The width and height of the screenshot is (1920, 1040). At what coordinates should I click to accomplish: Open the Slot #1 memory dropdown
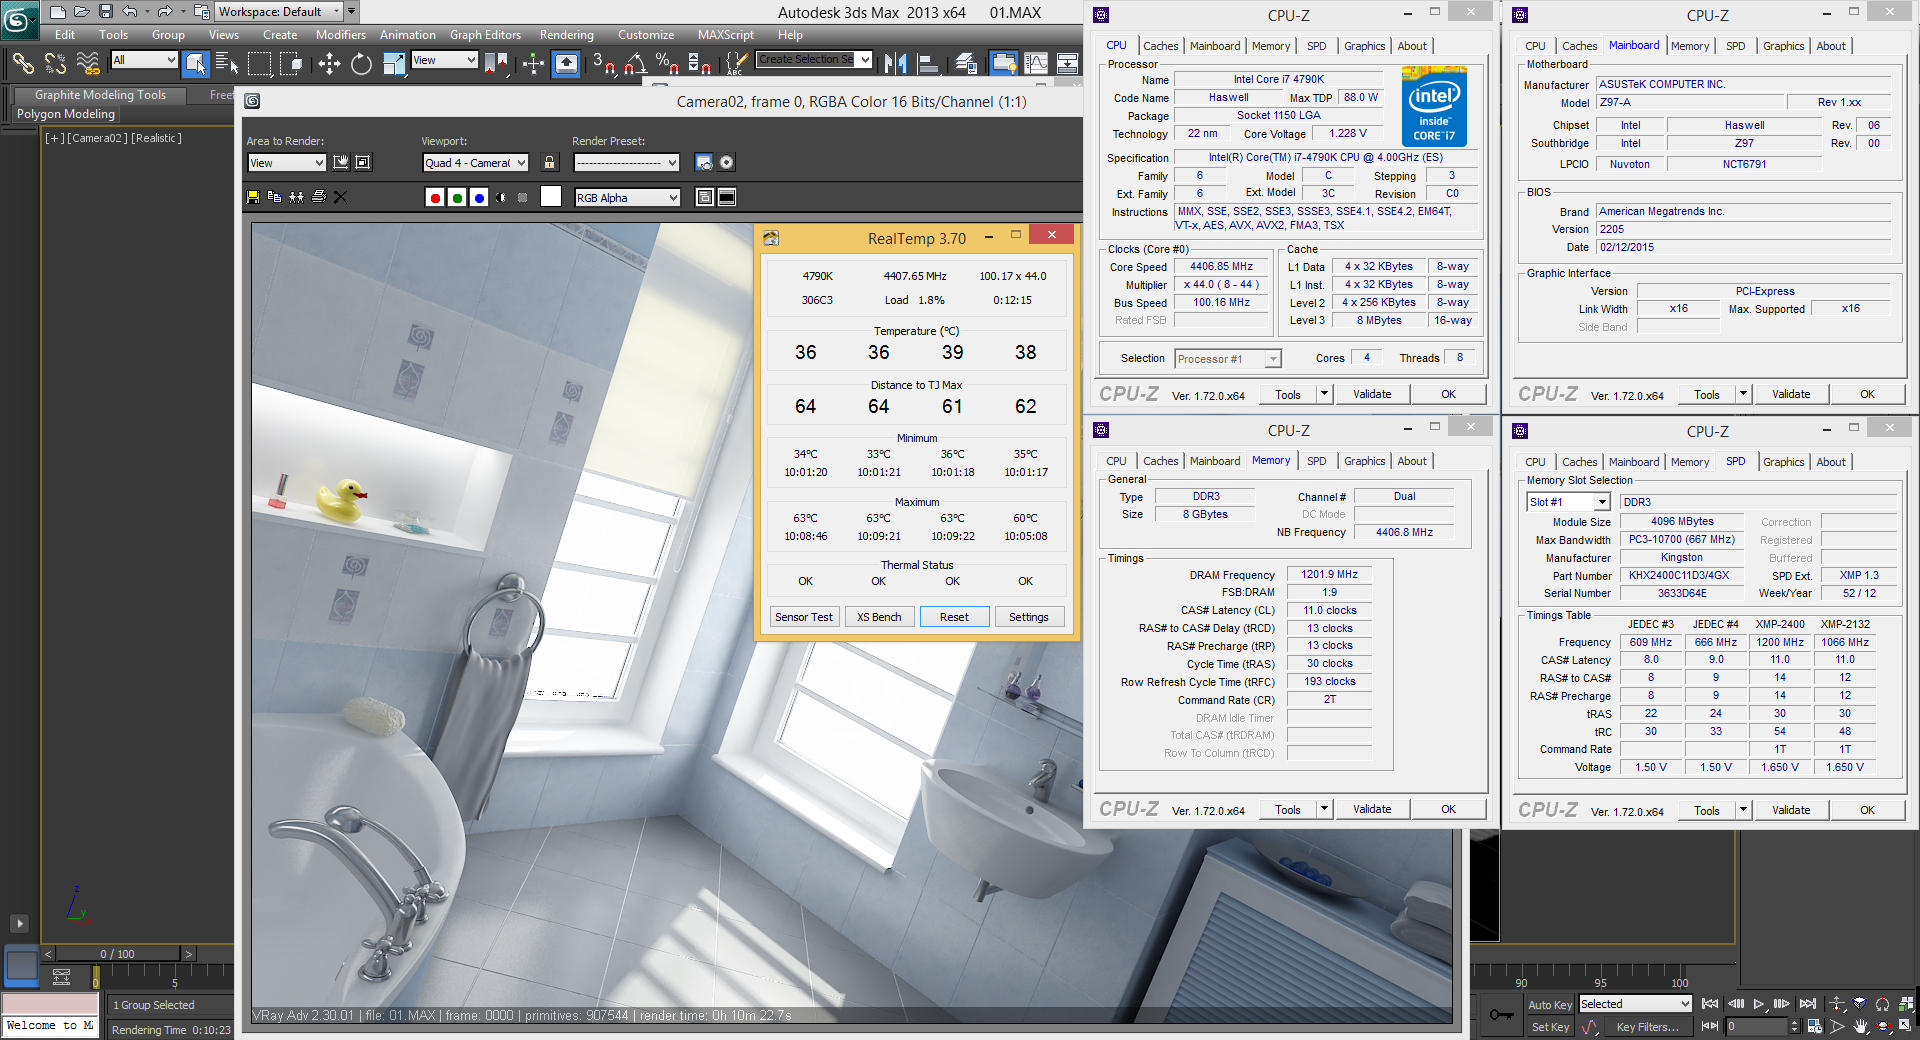tap(1568, 502)
